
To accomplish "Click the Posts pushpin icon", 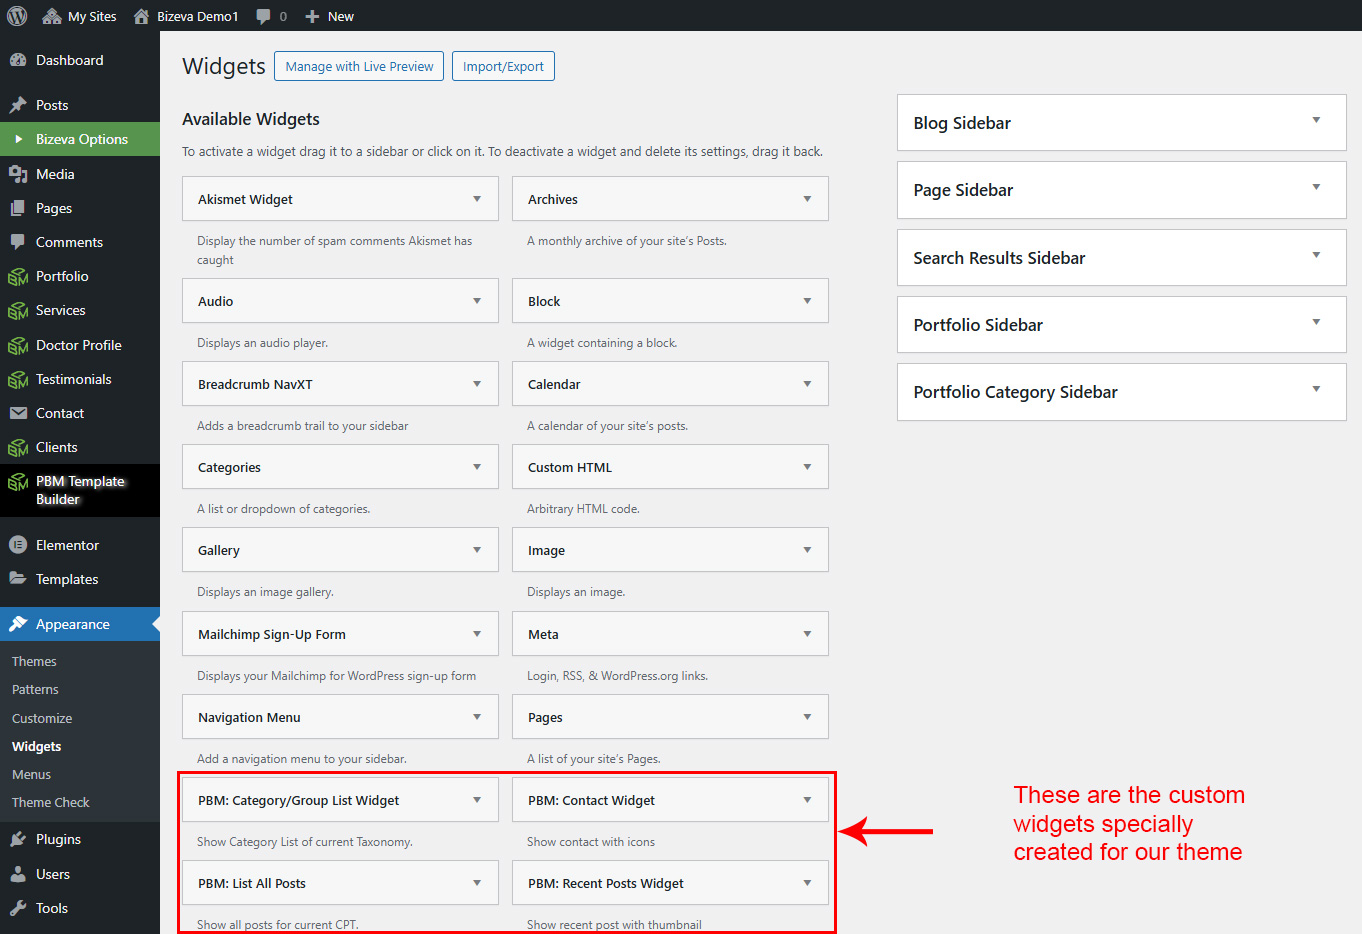I will [x=18, y=105].
